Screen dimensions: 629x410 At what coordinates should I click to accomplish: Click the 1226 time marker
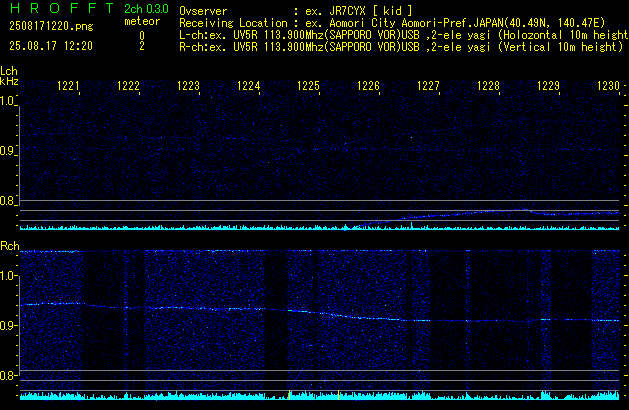(x=368, y=86)
